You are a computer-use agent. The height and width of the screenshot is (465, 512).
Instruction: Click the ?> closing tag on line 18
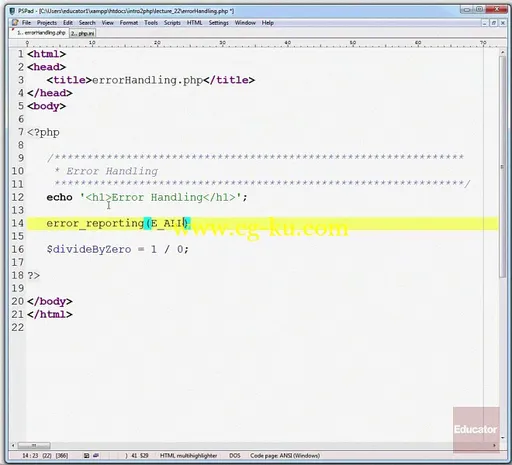point(33,276)
